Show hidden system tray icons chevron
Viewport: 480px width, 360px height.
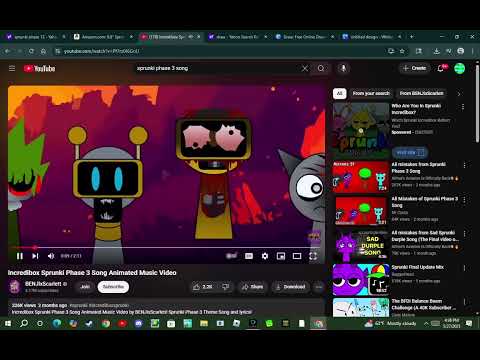[x=426, y=323]
